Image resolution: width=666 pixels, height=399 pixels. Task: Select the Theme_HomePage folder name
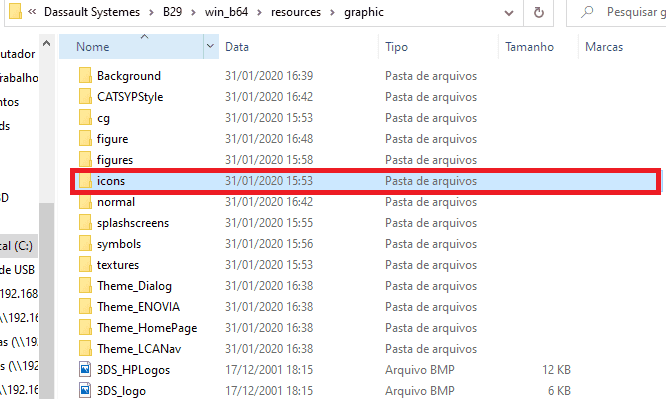147,328
